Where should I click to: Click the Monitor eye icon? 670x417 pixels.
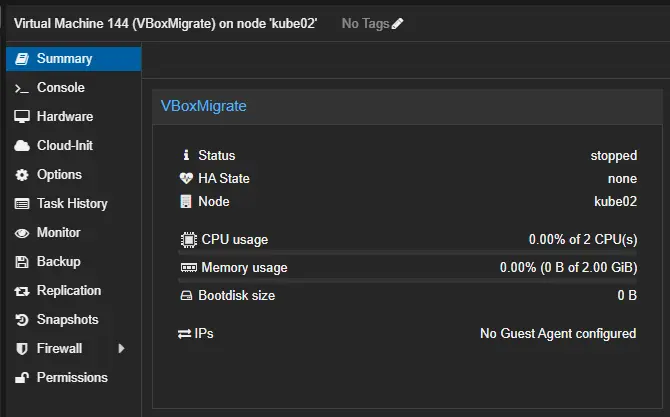22,233
